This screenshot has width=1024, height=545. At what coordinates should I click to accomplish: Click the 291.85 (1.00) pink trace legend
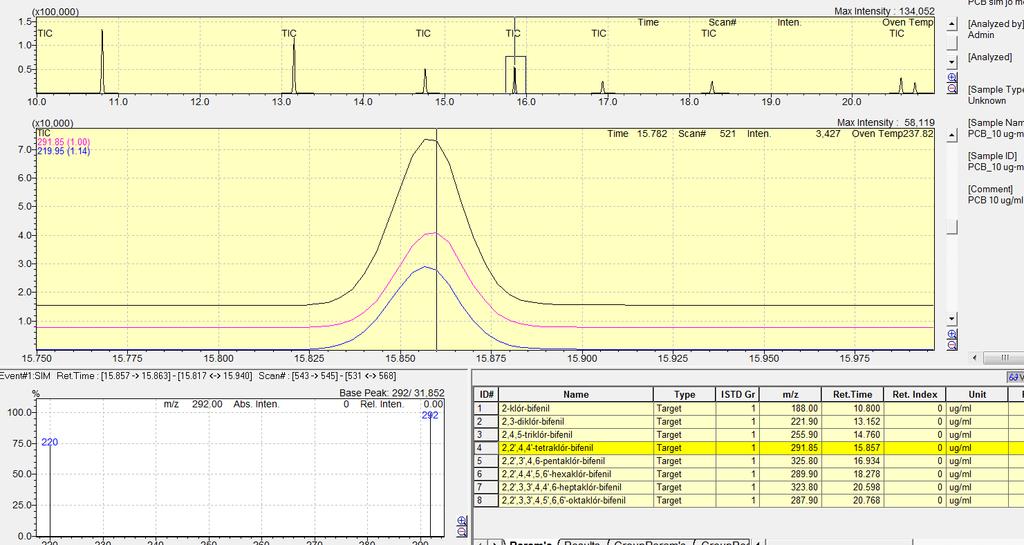63,142
